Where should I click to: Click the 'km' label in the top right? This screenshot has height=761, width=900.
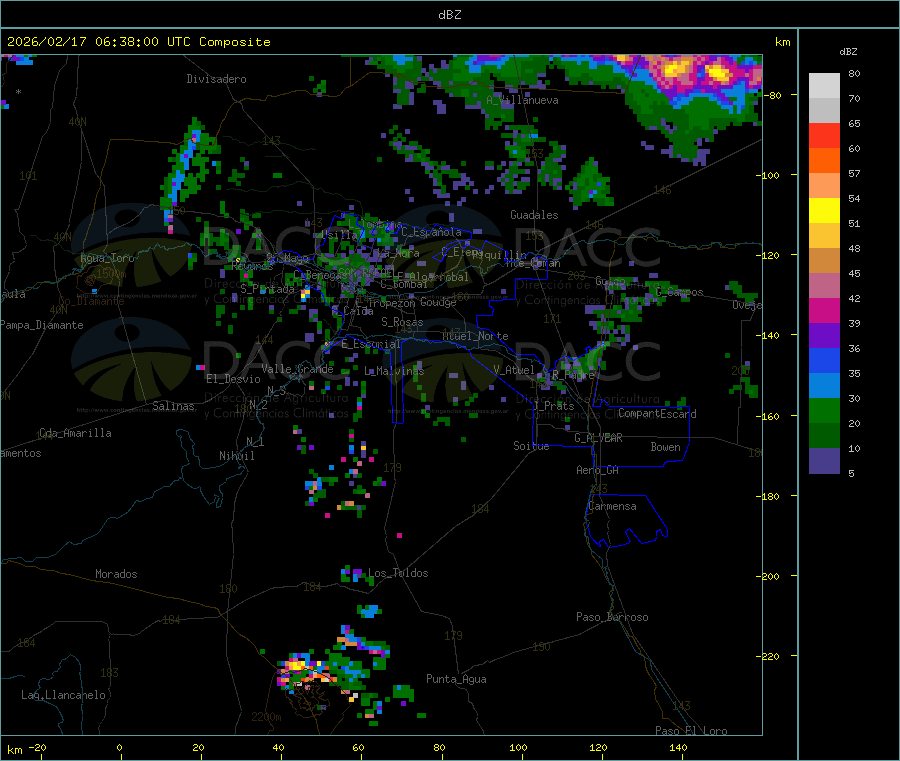pyautogui.click(x=782, y=42)
